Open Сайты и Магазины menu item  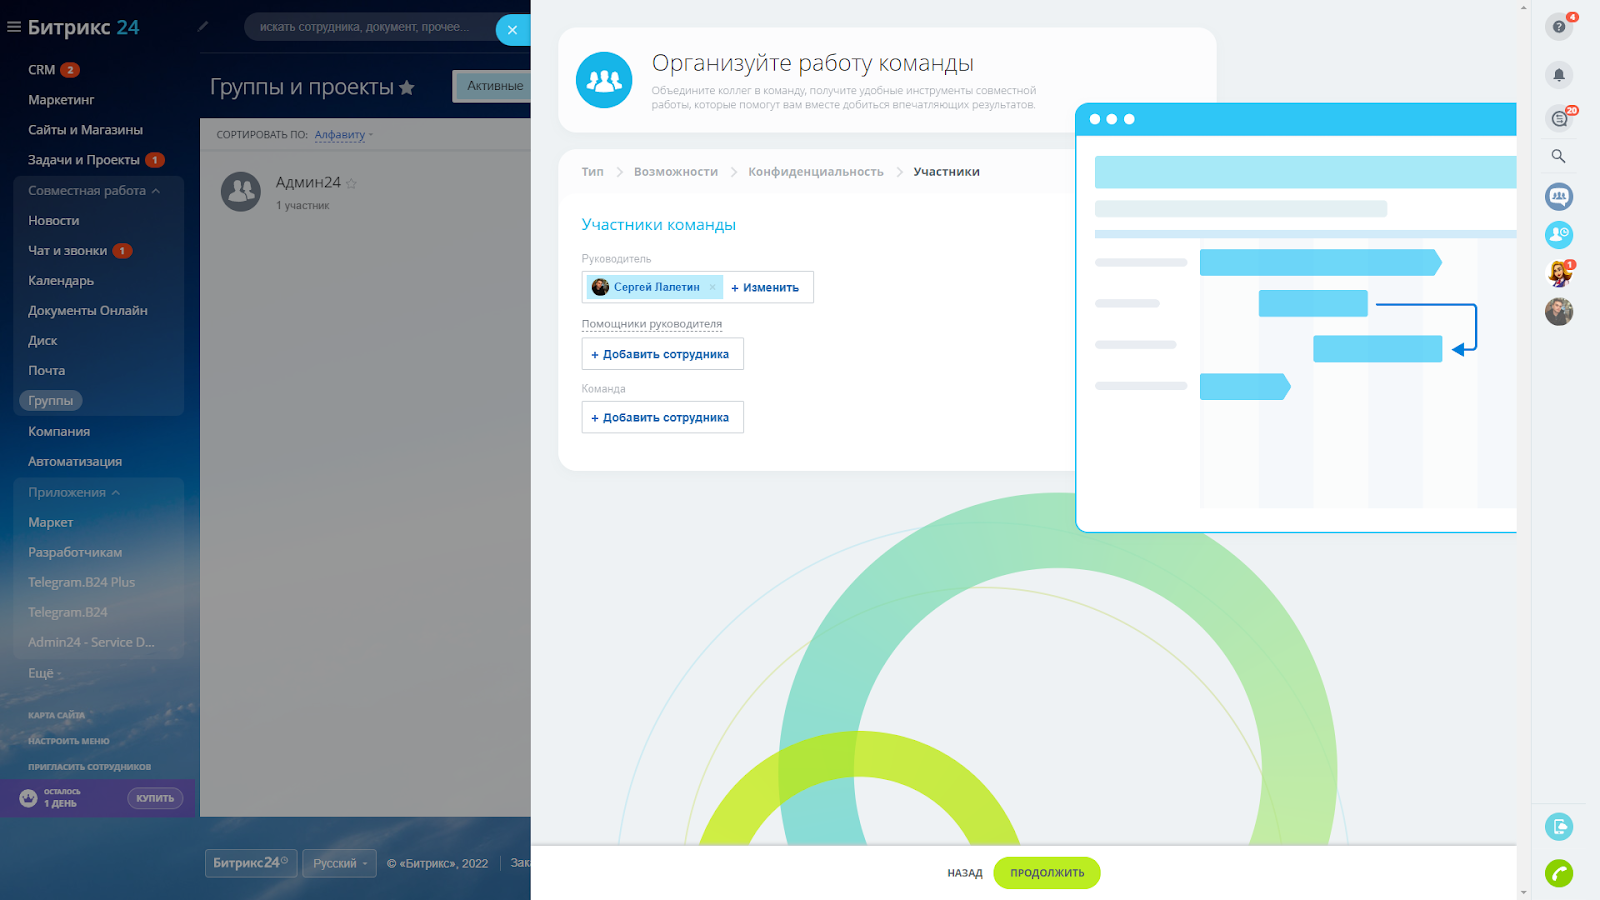click(85, 130)
